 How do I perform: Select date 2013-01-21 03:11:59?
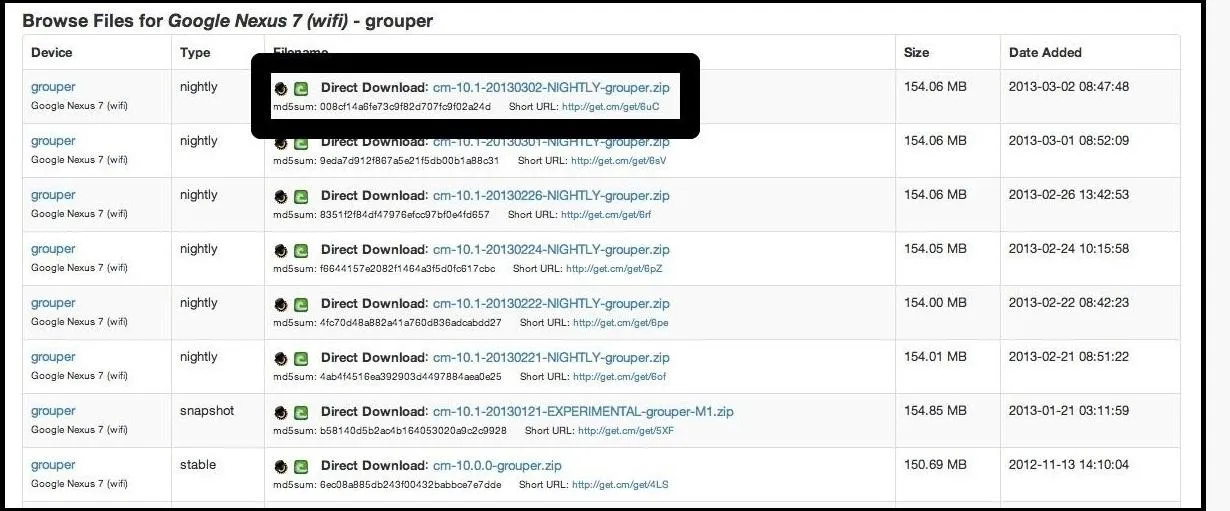tap(1069, 411)
